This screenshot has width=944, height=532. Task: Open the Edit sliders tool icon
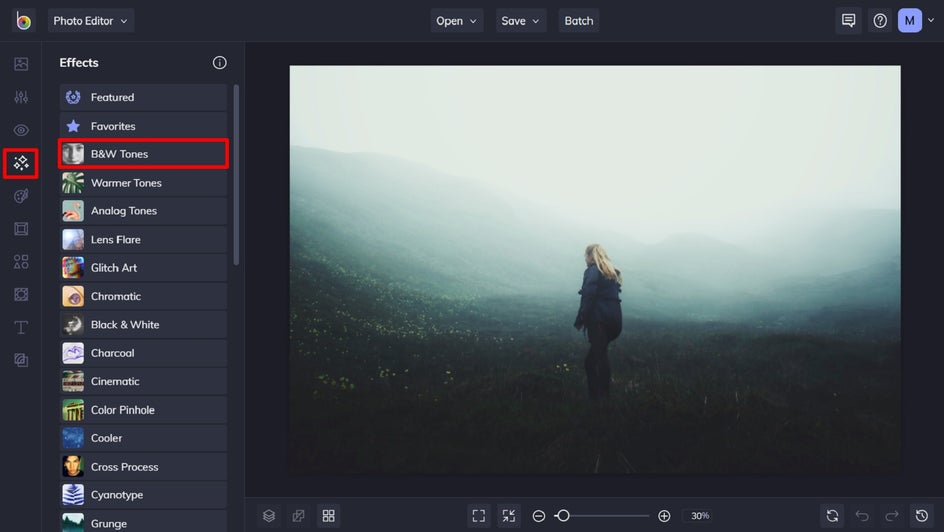pos(21,97)
